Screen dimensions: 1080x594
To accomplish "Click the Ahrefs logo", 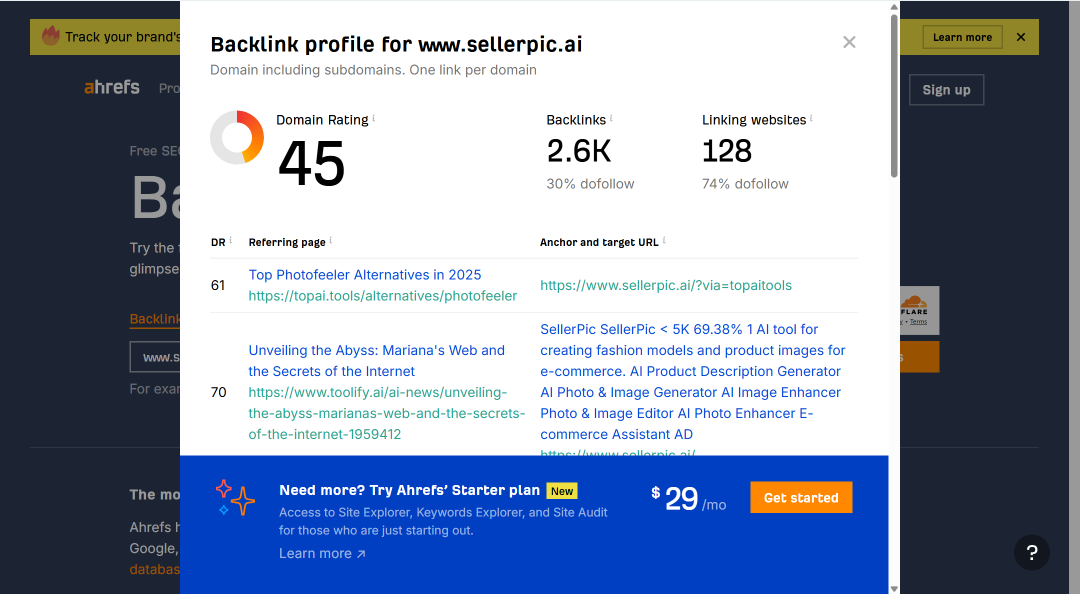I will click(112, 88).
